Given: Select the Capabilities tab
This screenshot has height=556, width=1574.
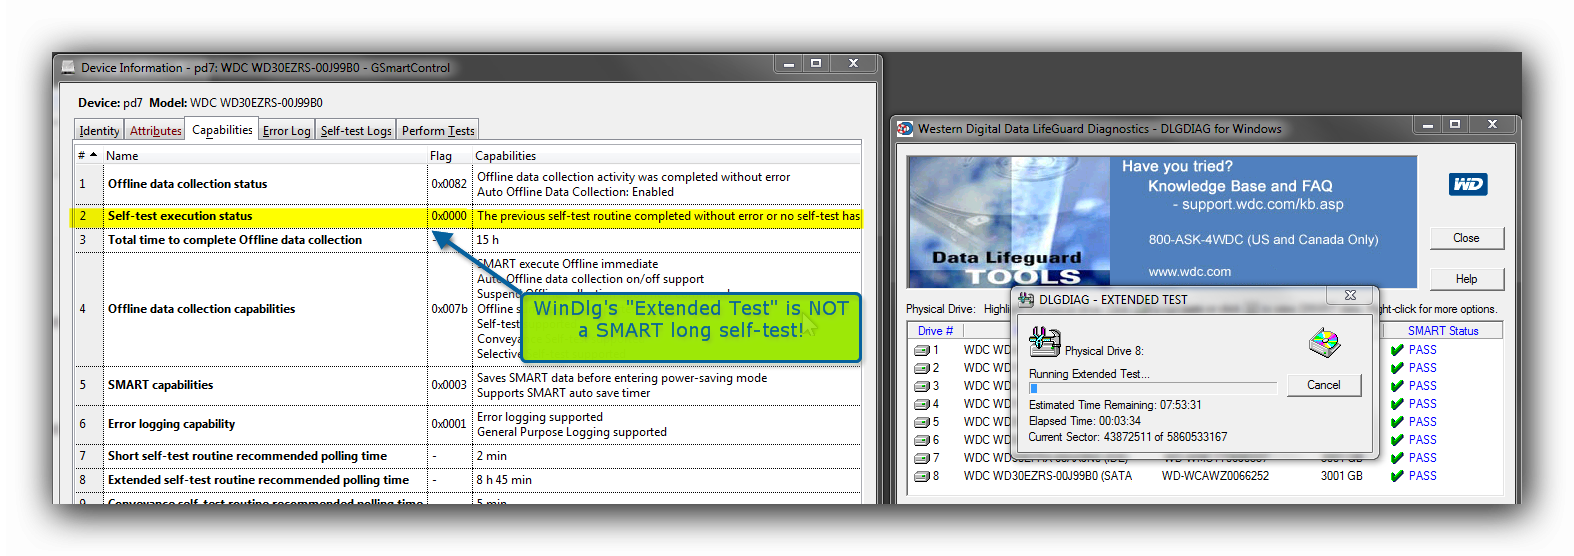Looking at the screenshot, I should (222, 130).
